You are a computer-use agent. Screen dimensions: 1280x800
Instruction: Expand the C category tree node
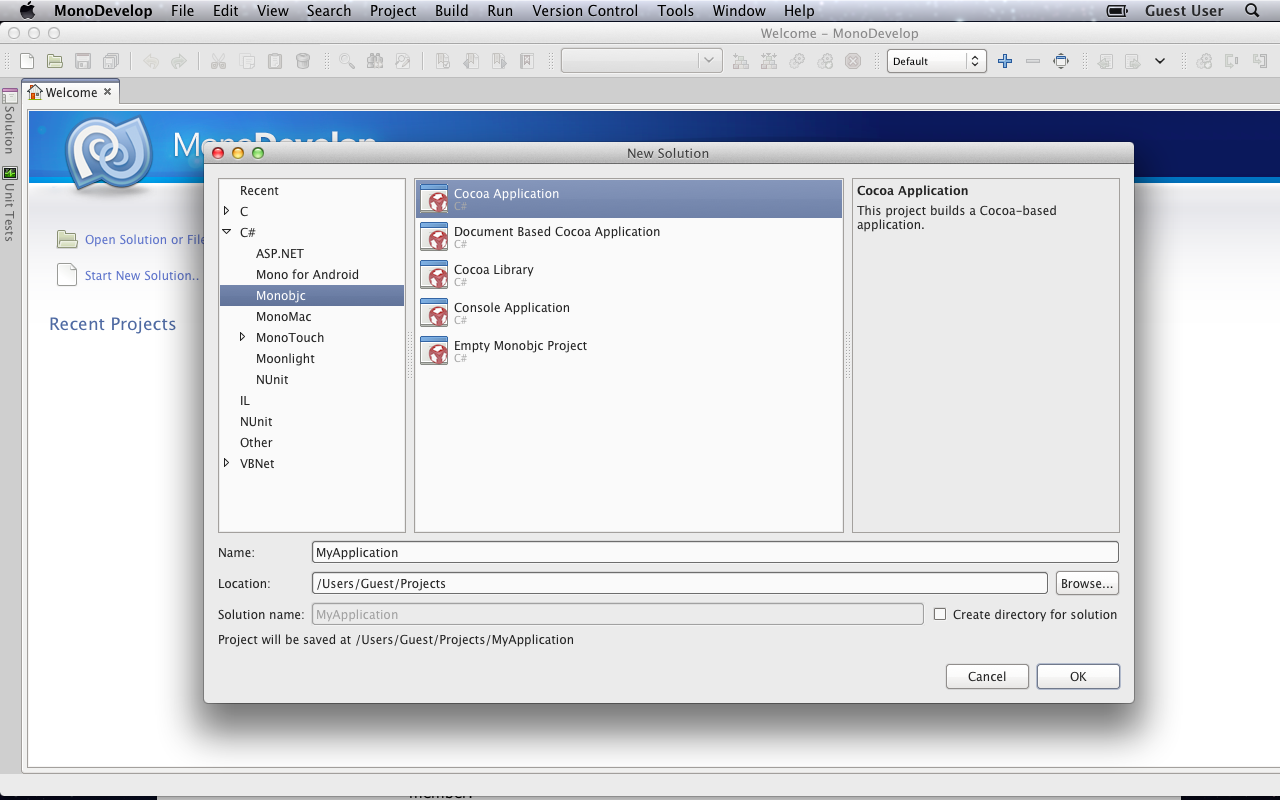(227, 211)
